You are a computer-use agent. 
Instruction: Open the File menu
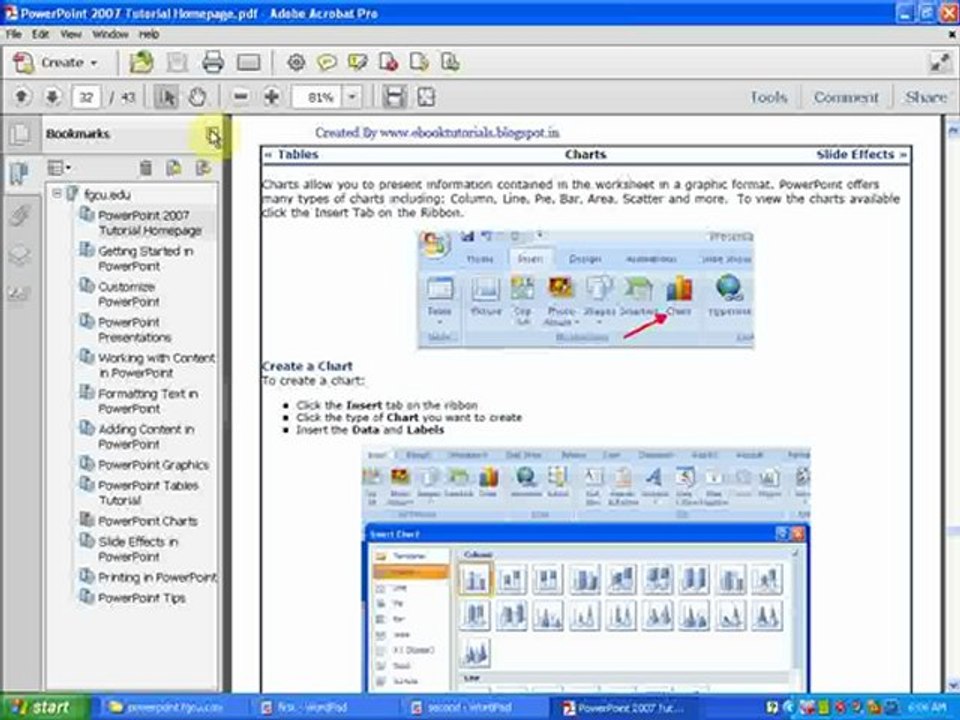13,34
